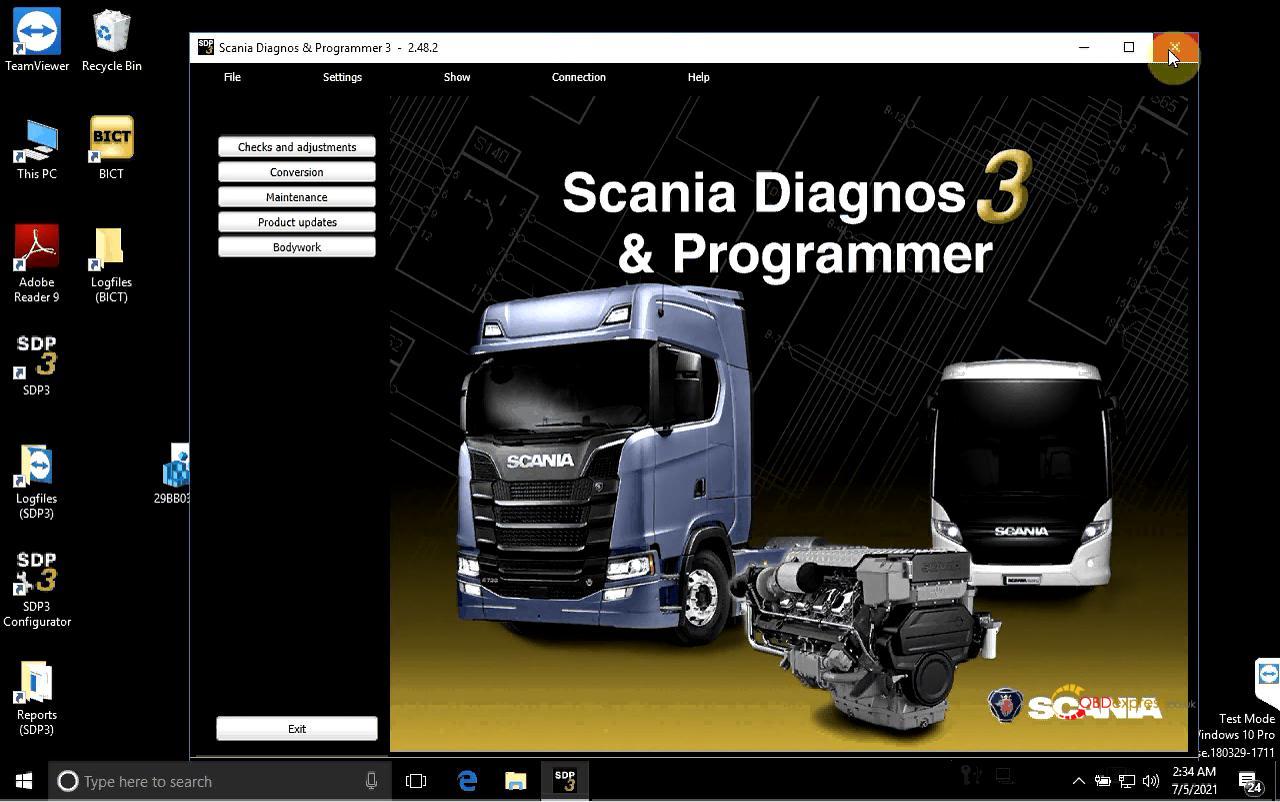Select SDP3 Configurator desktop shortcut
Viewport: 1280px width, 802px height.
coord(37,590)
